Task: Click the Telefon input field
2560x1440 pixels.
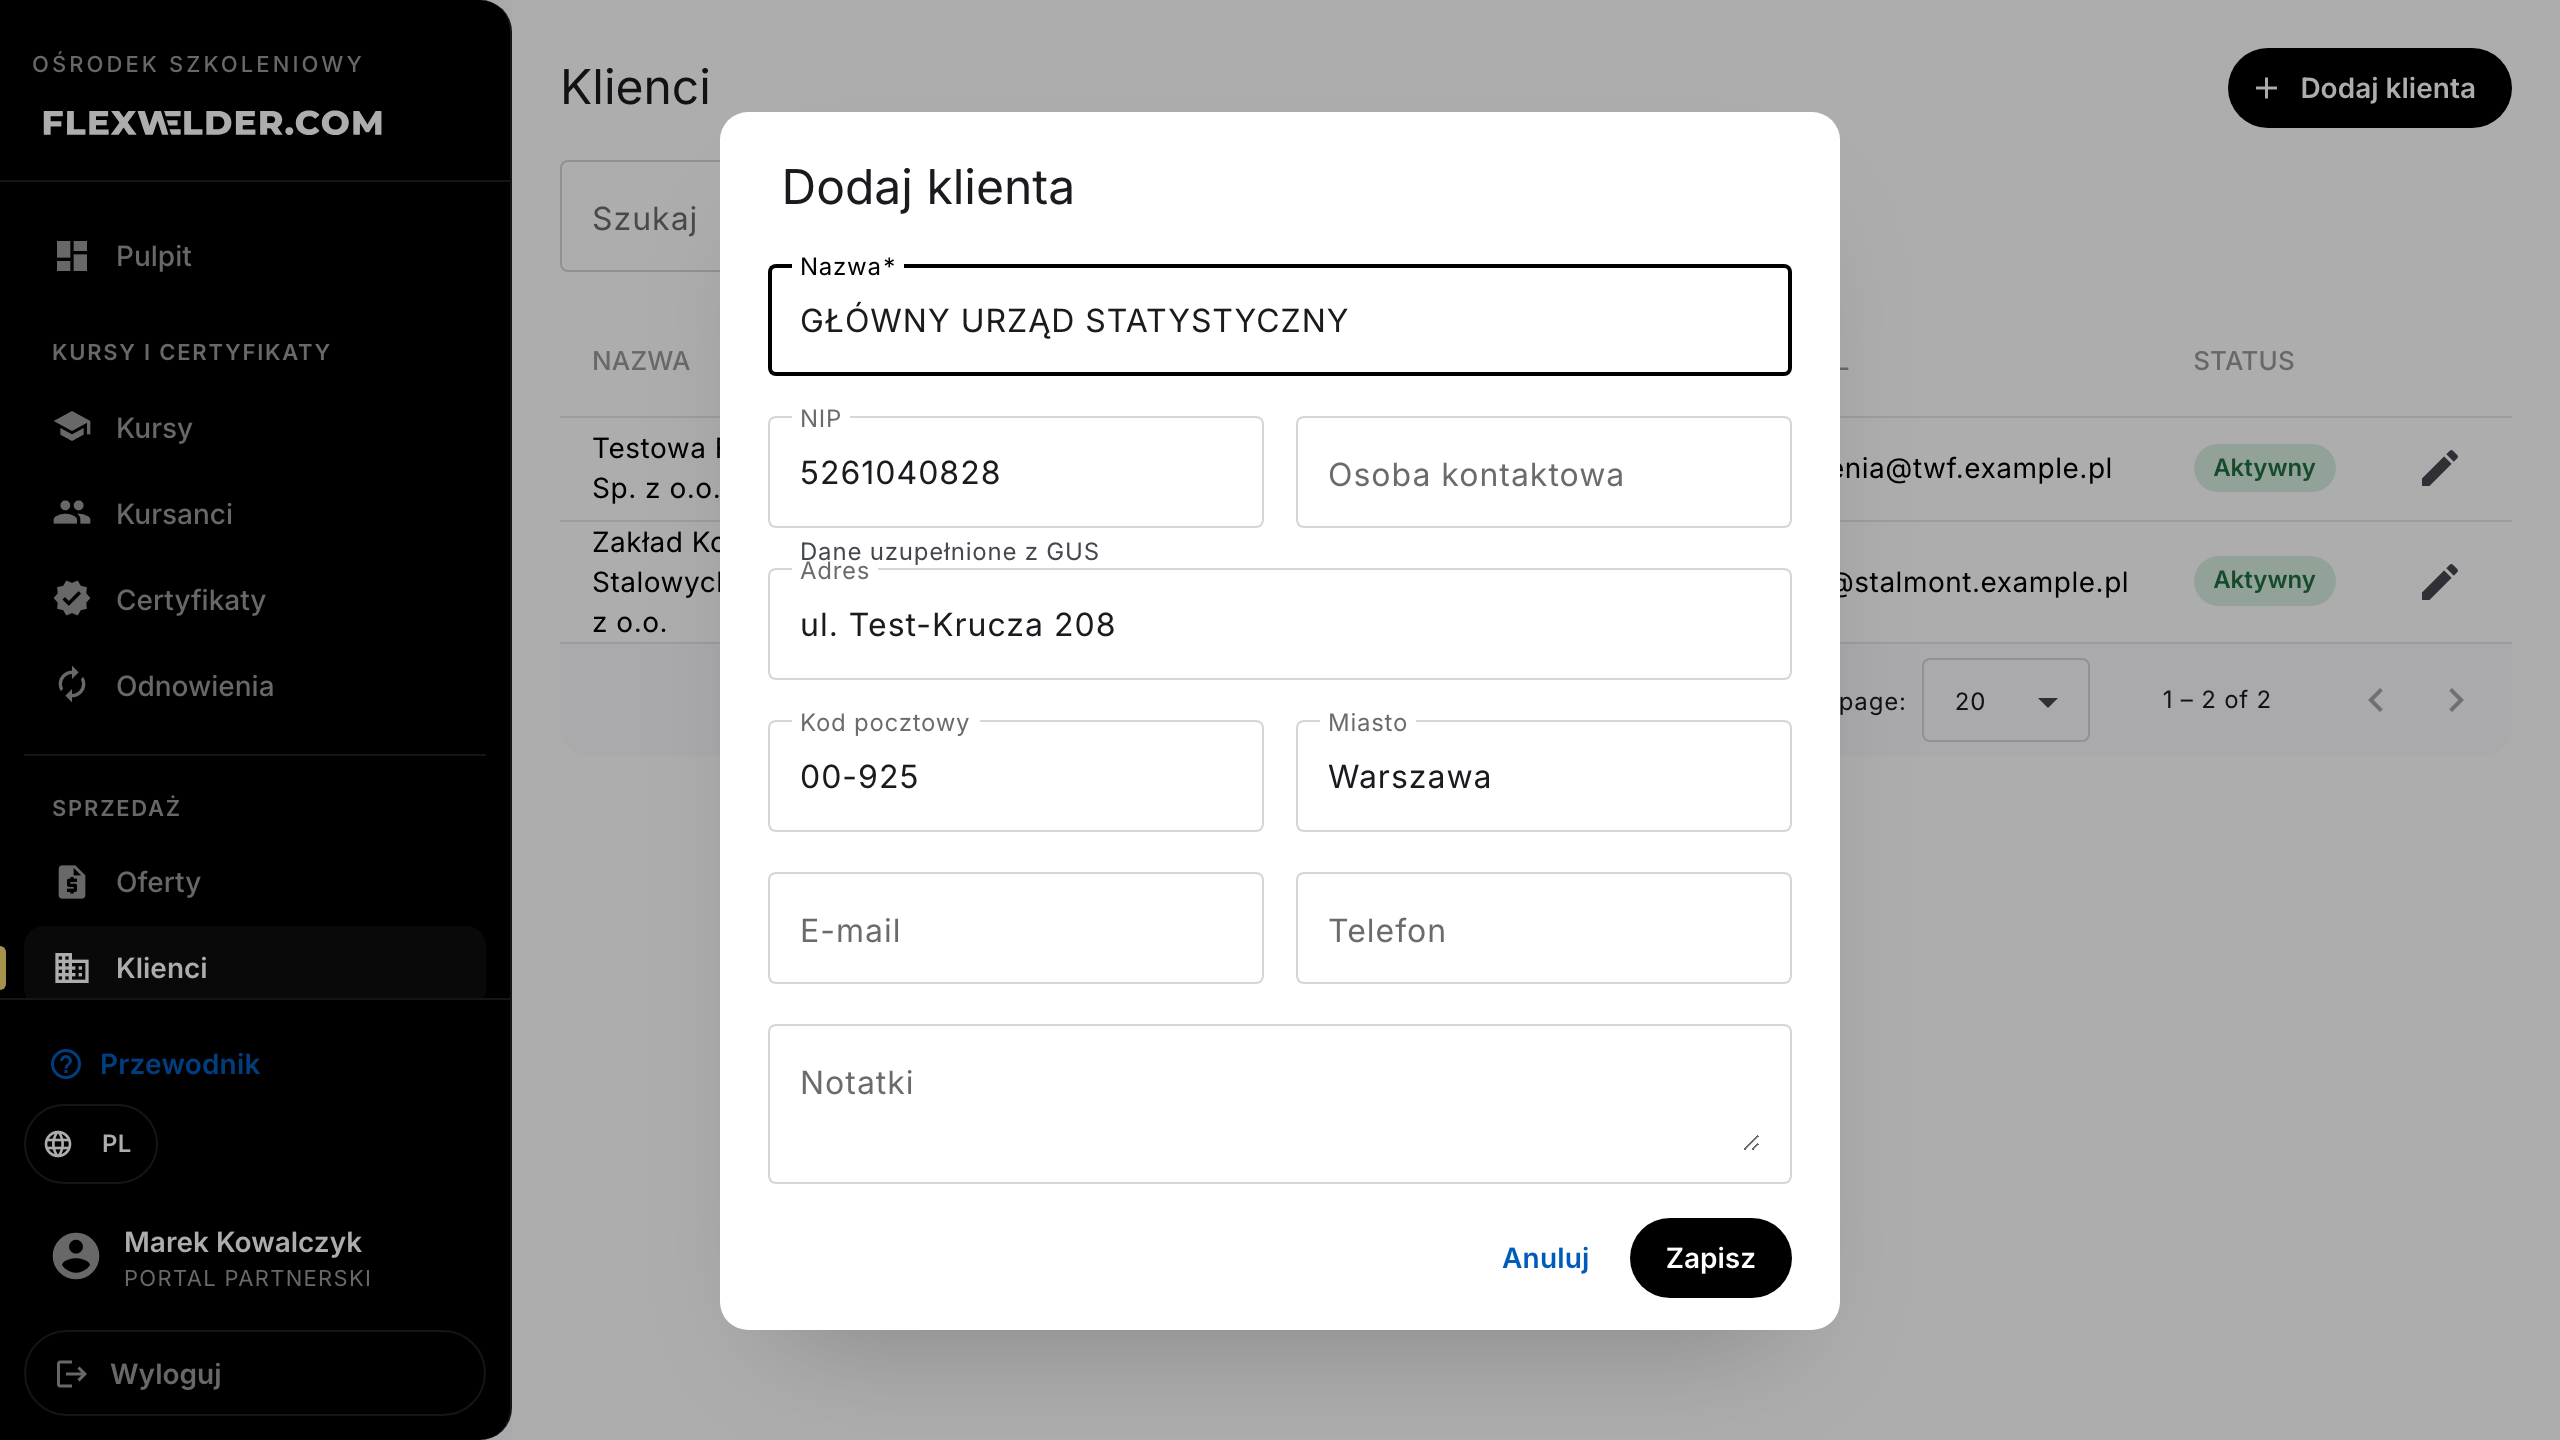Action: click(1543, 928)
